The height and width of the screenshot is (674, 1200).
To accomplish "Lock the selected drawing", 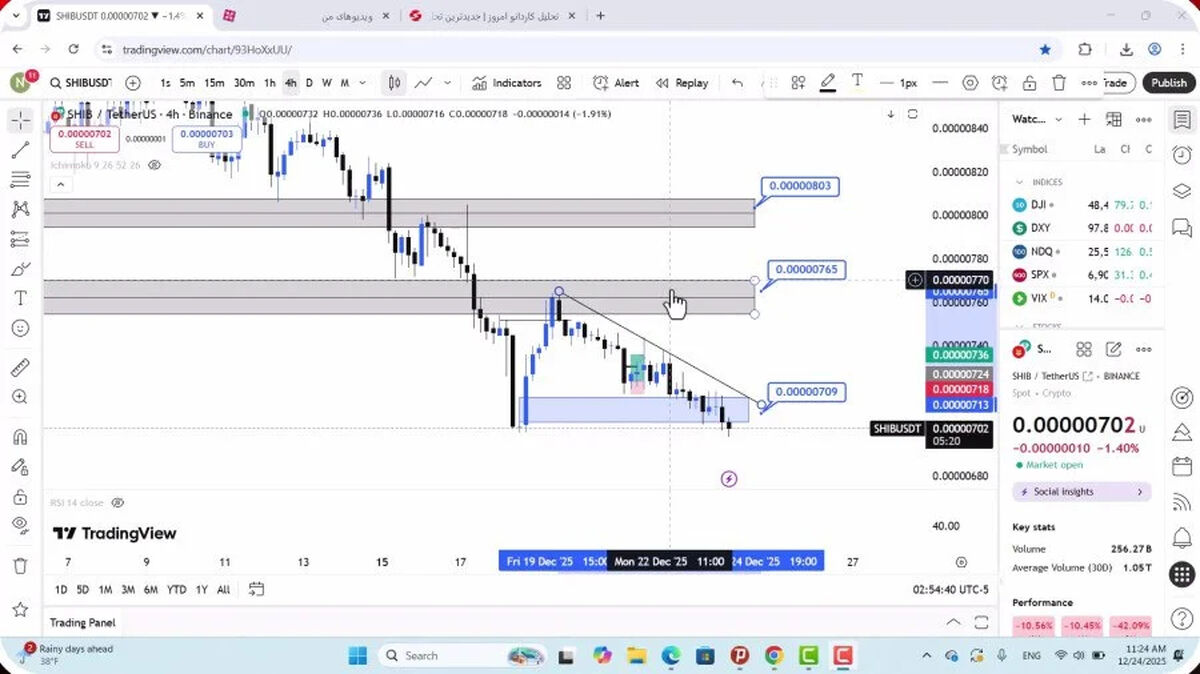I will click(1029, 83).
